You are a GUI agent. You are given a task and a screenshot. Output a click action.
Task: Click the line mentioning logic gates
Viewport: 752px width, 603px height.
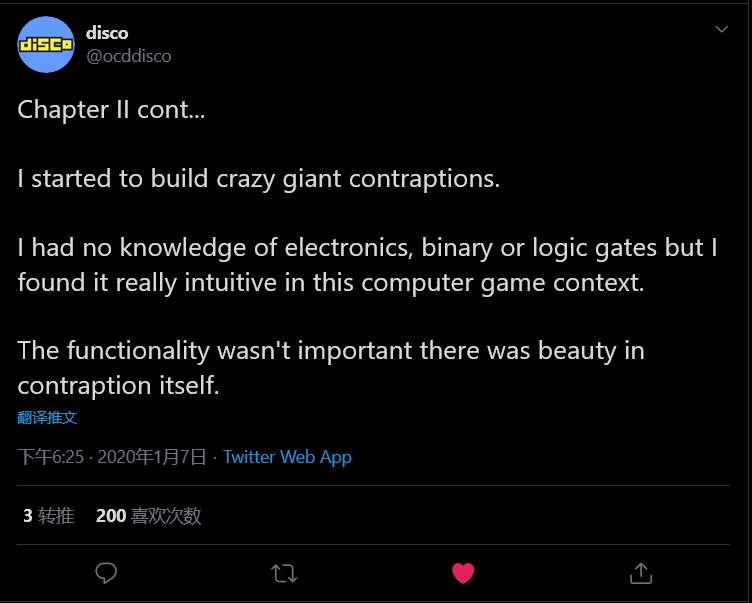(x=367, y=248)
